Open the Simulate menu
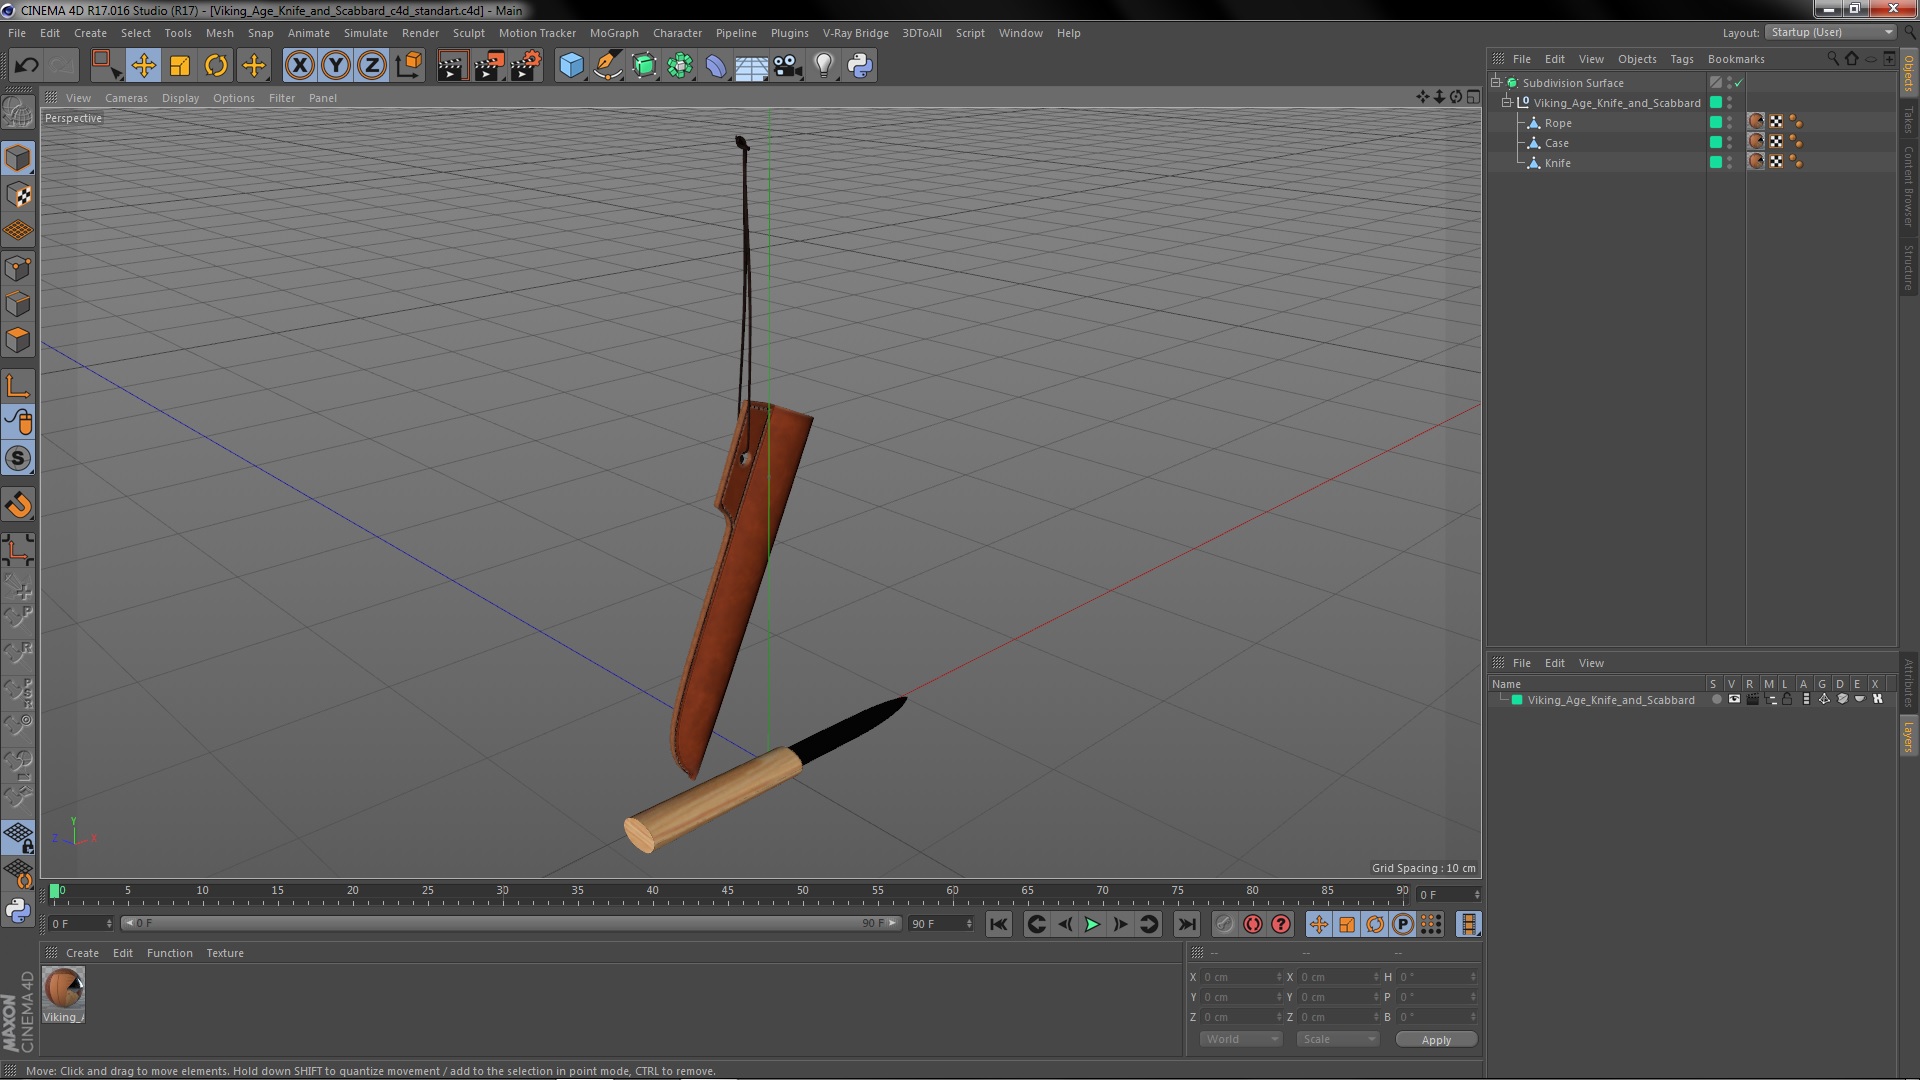This screenshot has height=1080, width=1920. click(x=365, y=33)
